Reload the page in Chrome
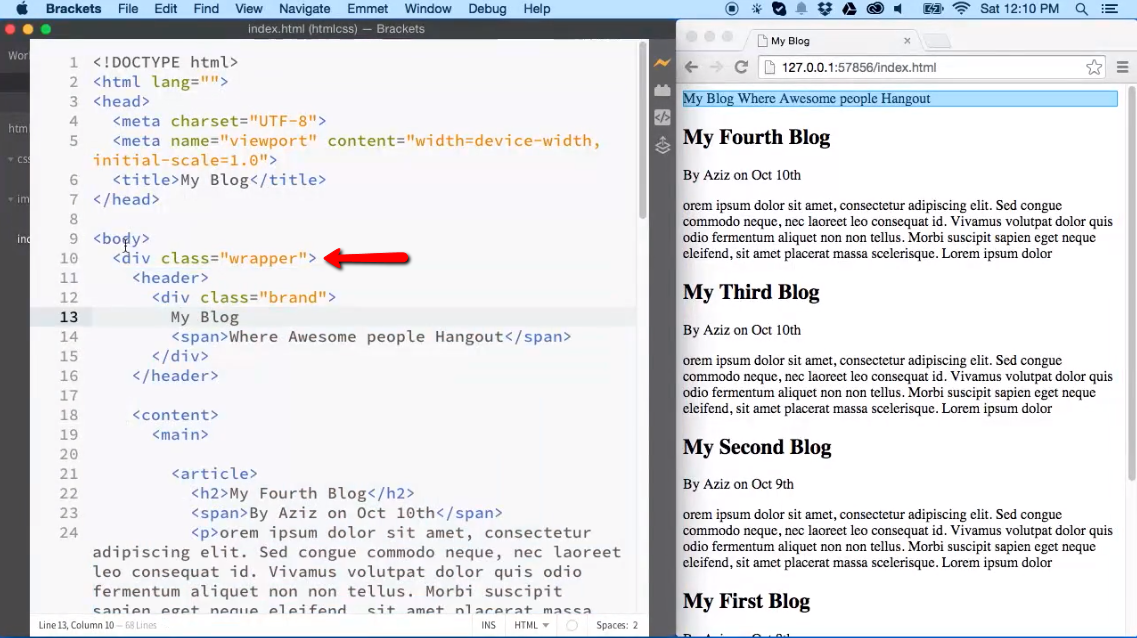The height and width of the screenshot is (638, 1137). pyautogui.click(x=742, y=67)
